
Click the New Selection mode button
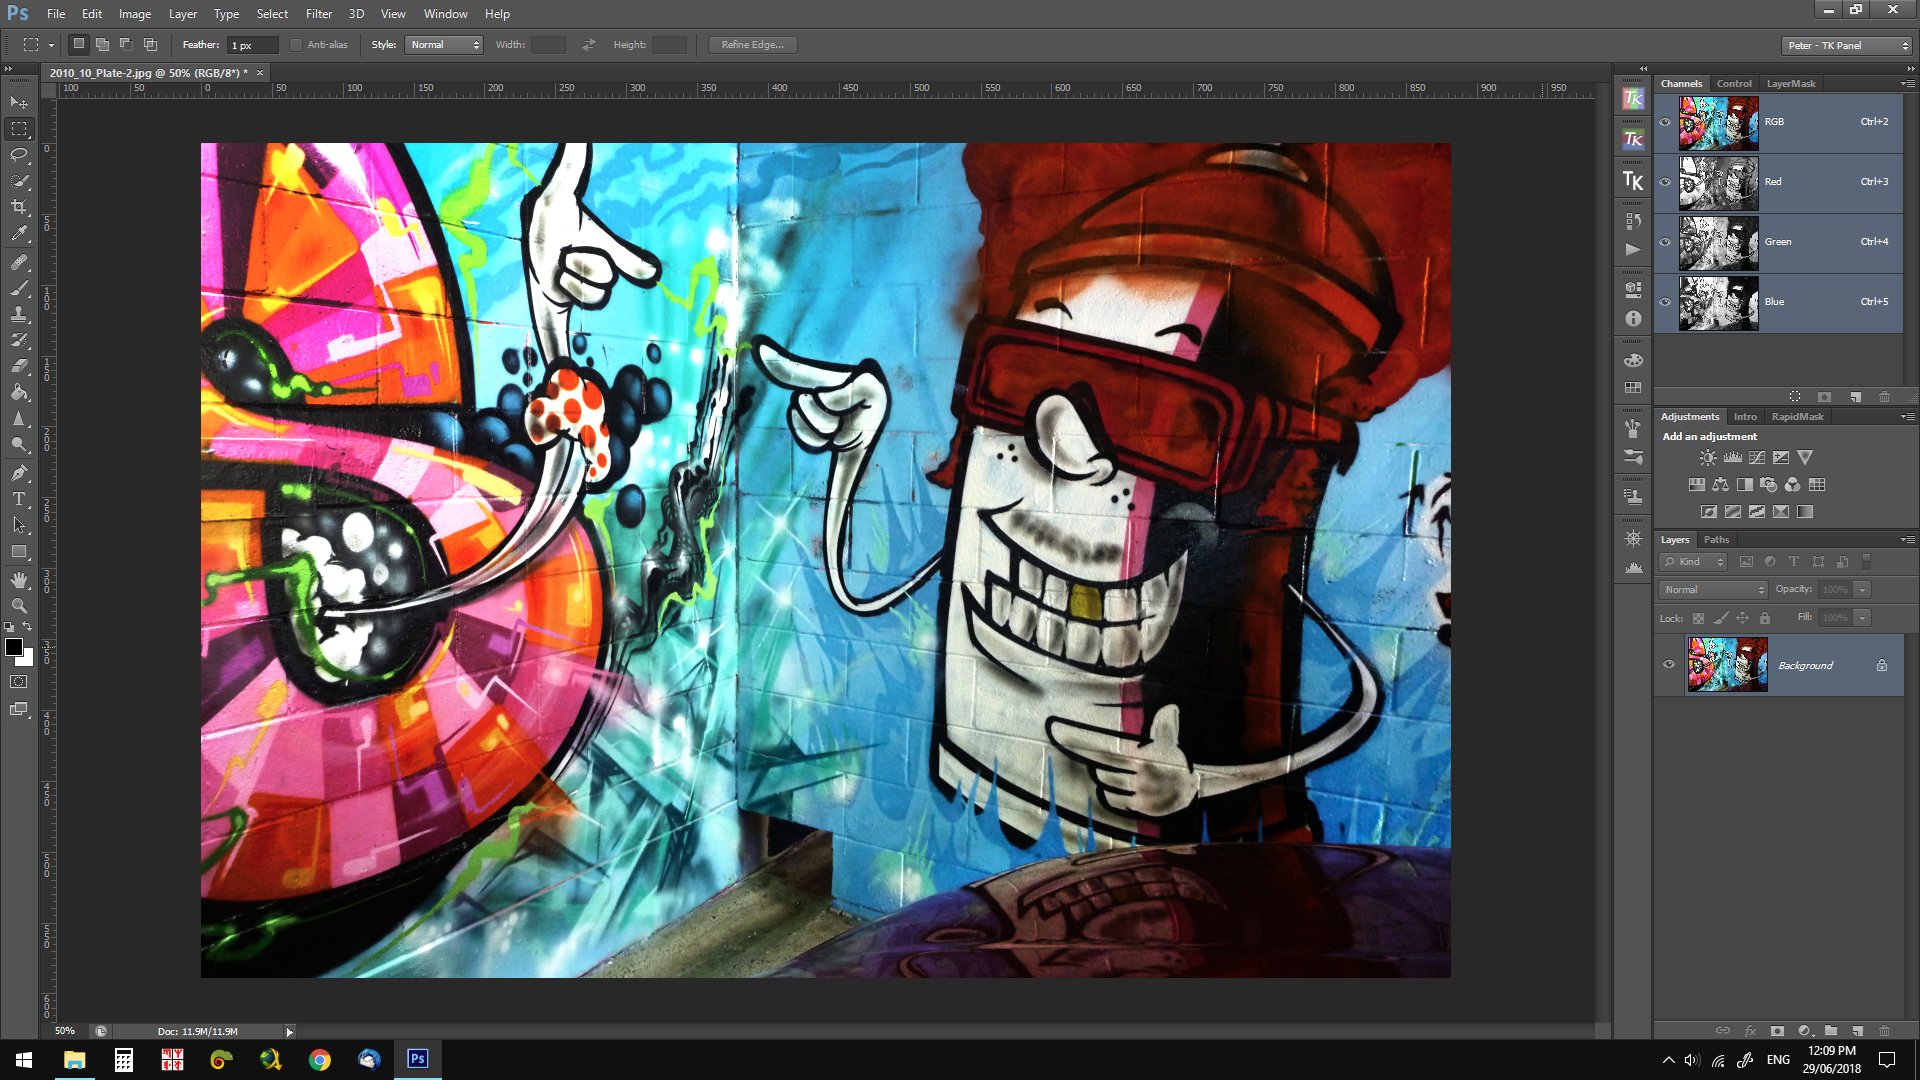[79, 44]
